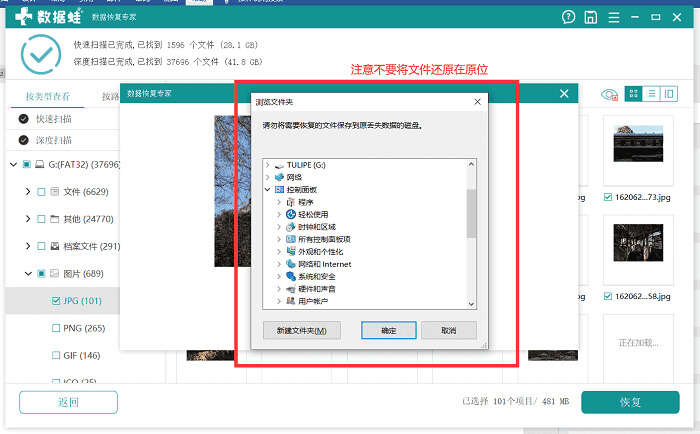Click the 恢复 recover button

pyautogui.click(x=630, y=402)
